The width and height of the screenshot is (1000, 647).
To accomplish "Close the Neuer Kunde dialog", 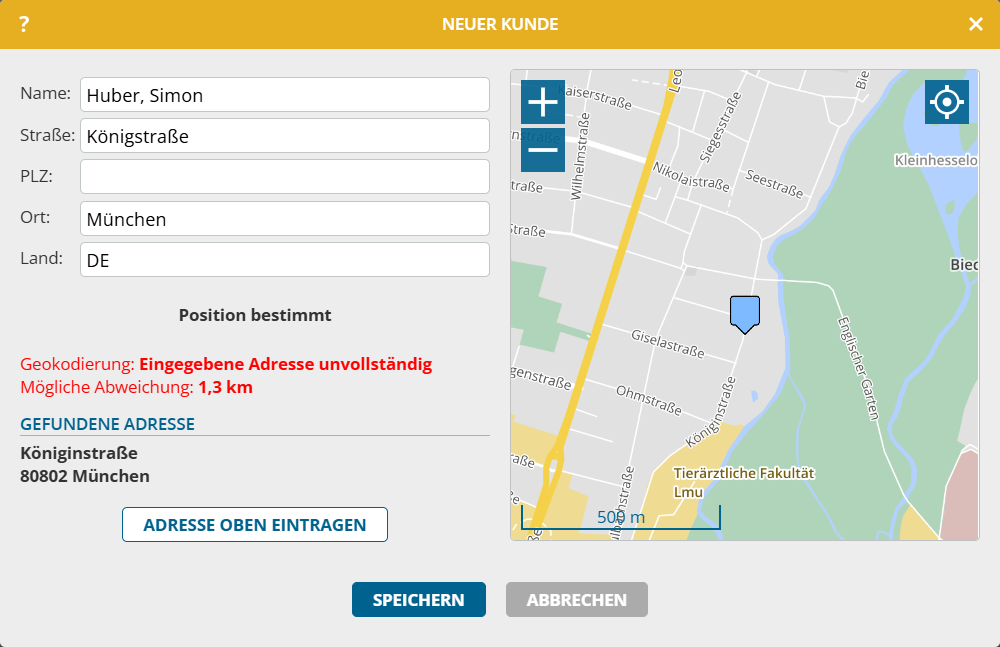I will pyautogui.click(x=975, y=24).
